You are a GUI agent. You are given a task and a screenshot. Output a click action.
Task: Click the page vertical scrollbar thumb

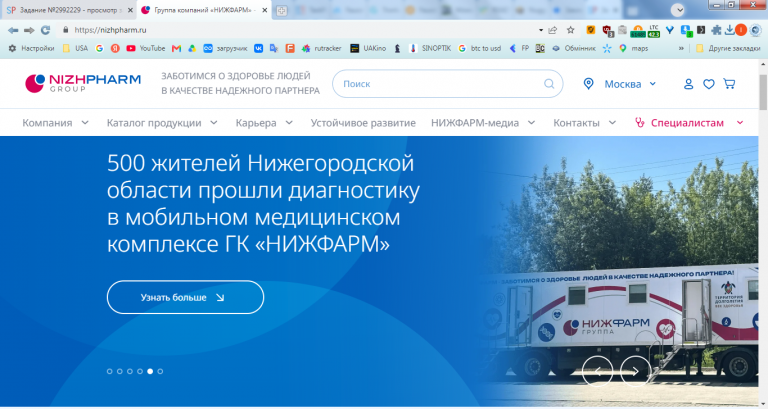click(x=763, y=92)
